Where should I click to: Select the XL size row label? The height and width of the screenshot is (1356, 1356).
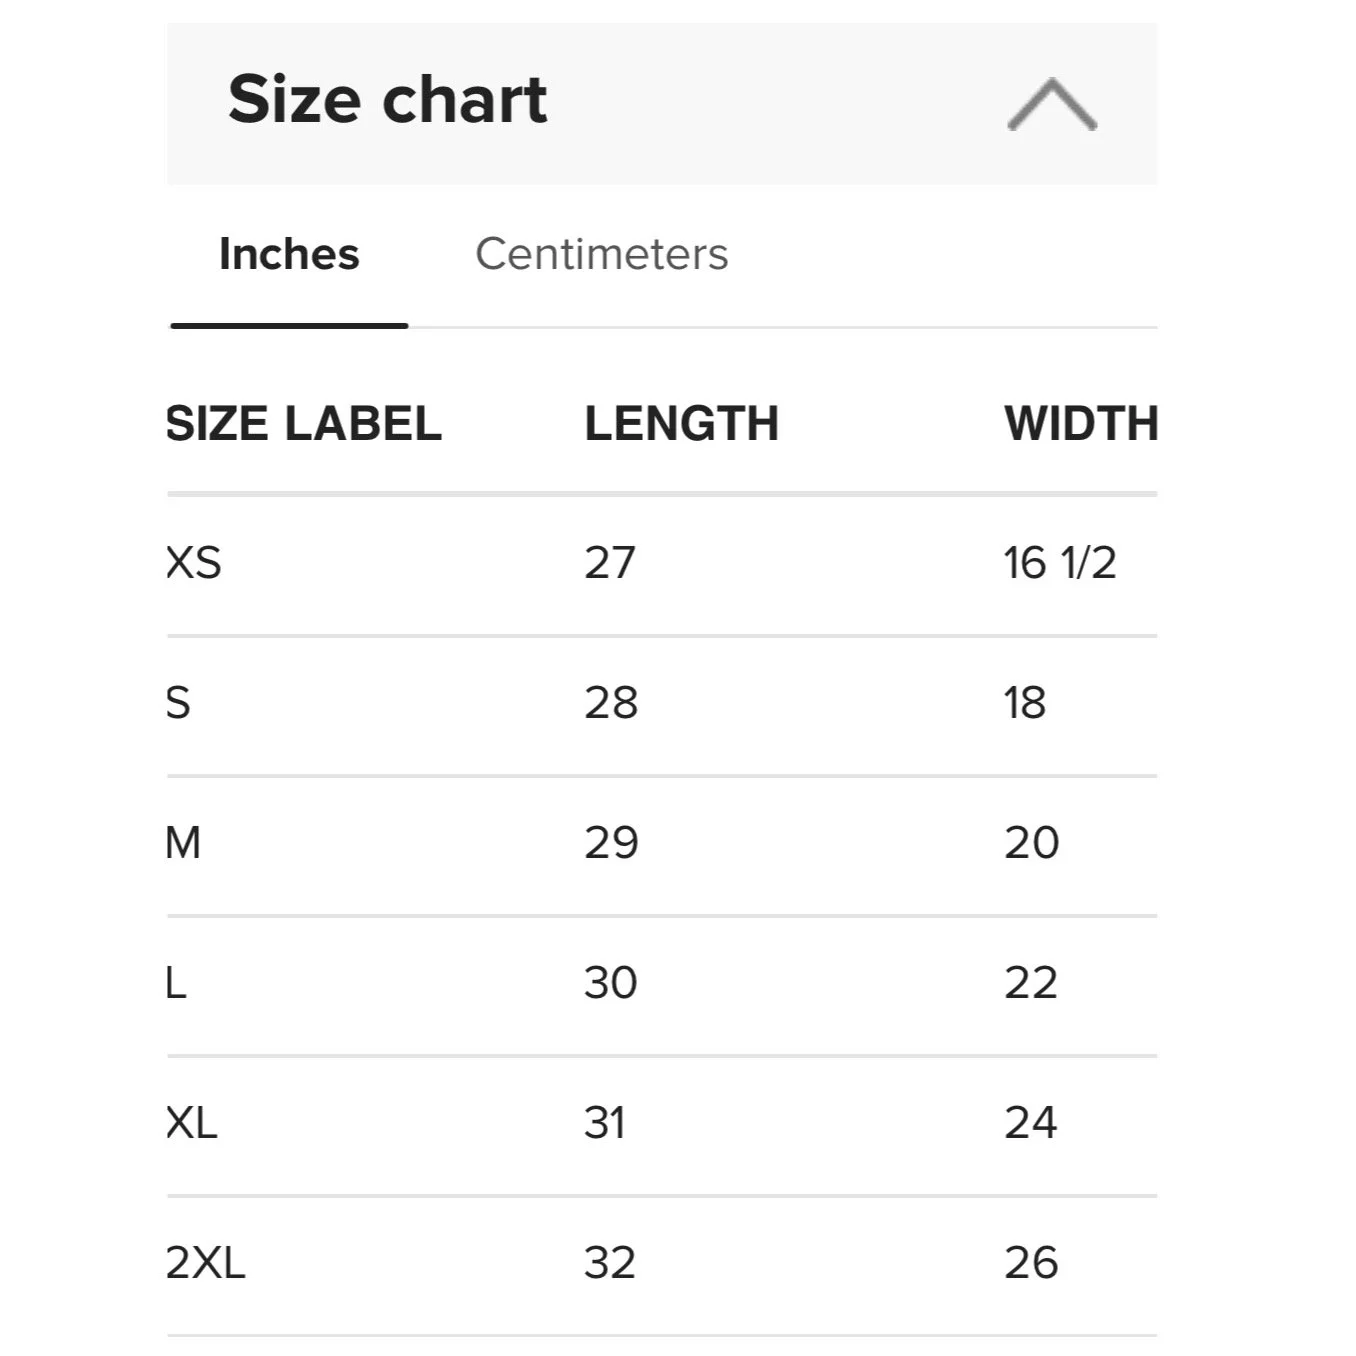click(x=192, y=1122)
